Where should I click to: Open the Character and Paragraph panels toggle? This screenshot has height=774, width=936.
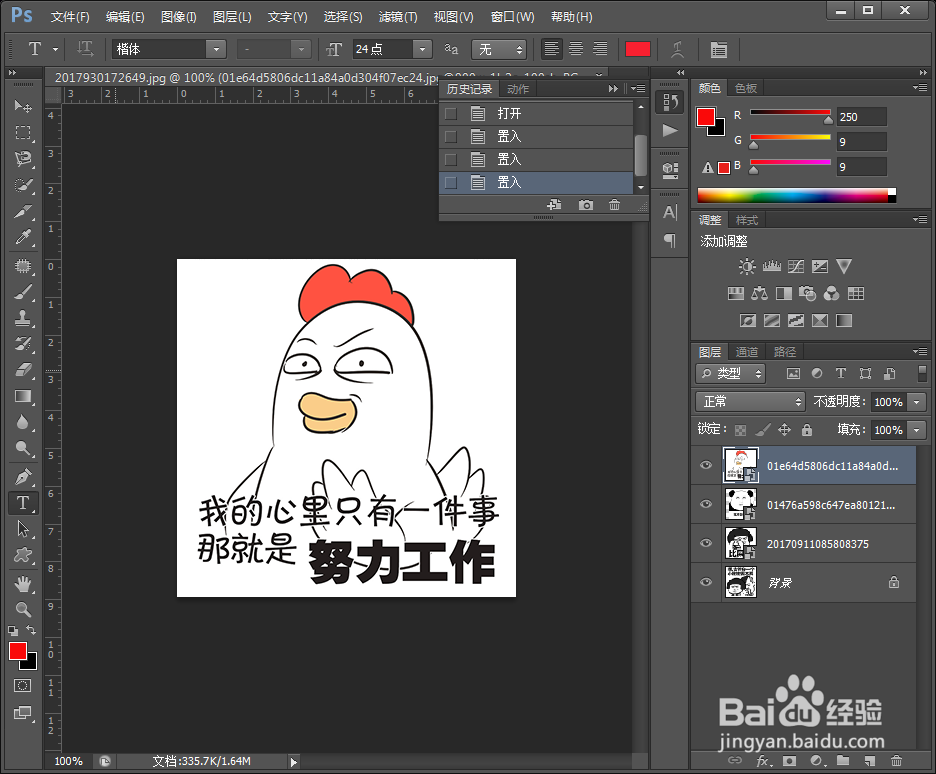coord(719,50)
